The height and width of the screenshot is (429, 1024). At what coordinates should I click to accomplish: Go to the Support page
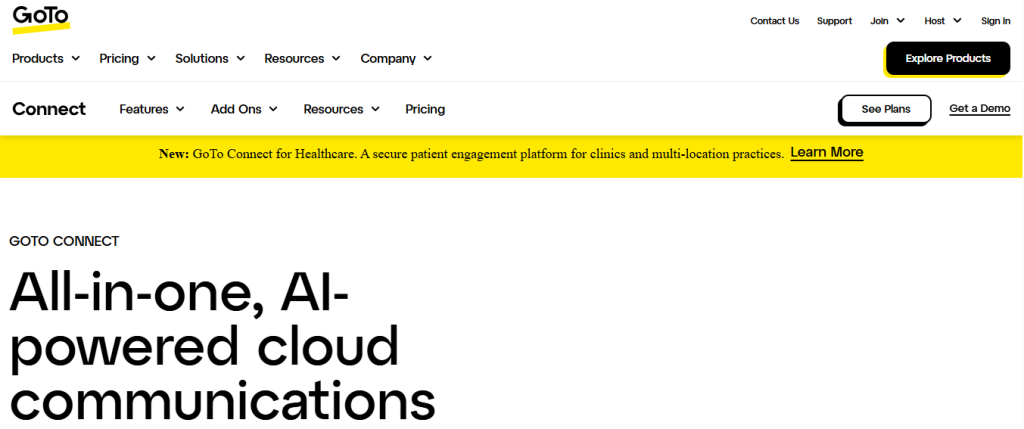tap(834, 21)
